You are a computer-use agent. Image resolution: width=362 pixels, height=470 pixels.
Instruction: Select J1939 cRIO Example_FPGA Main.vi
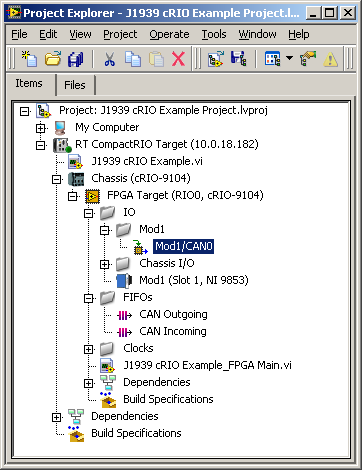pos(207,365)
